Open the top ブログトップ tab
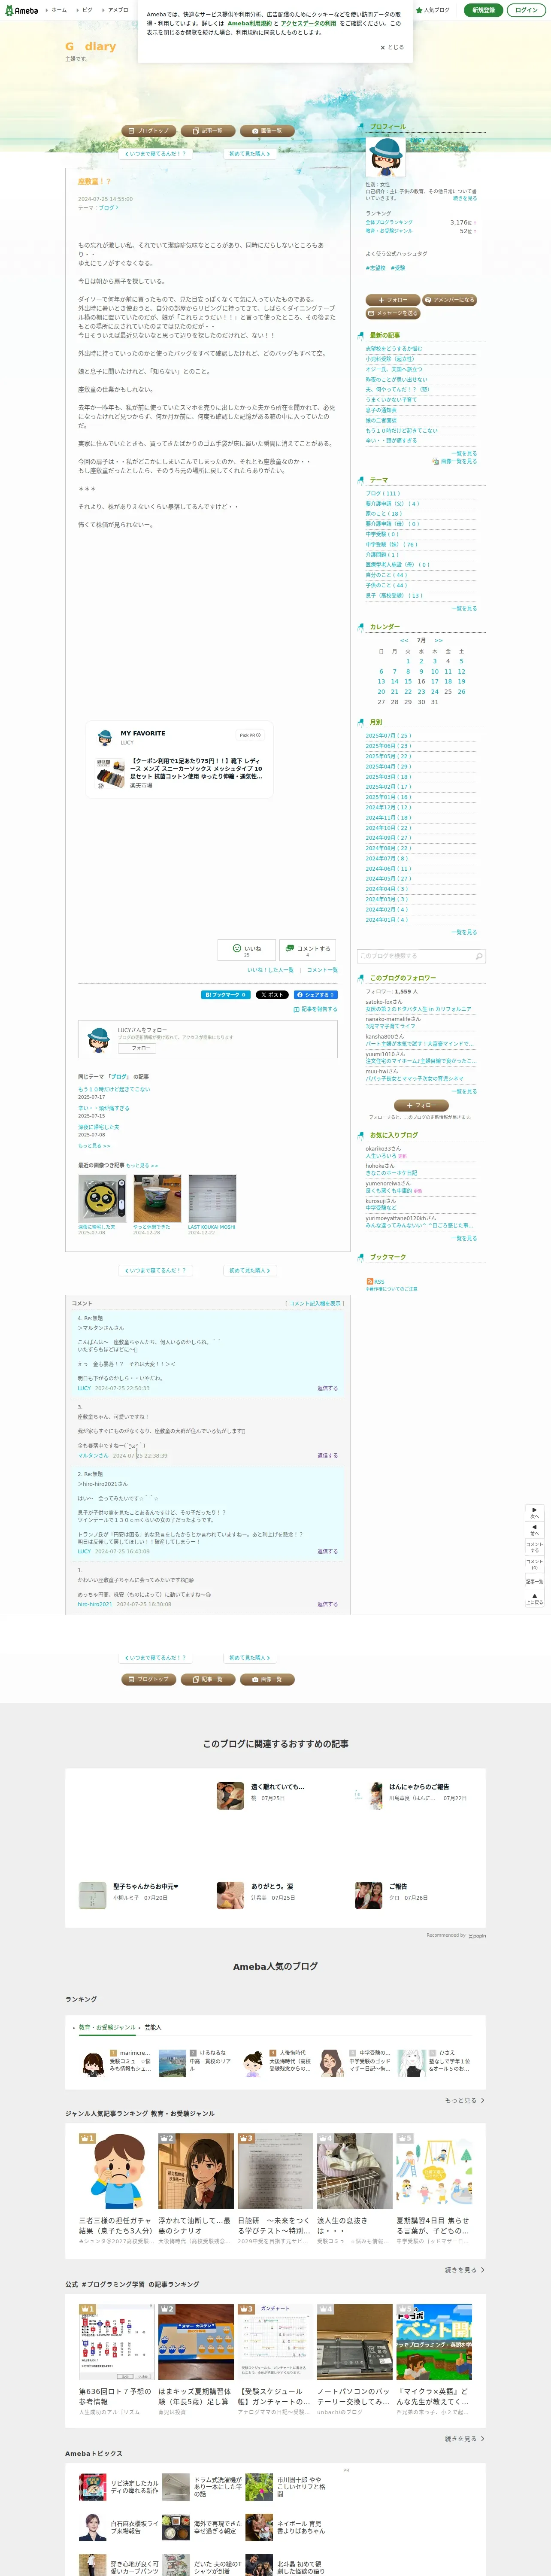Image resolution: width=551 pixels, height=2576 pixels. point(148,131)
